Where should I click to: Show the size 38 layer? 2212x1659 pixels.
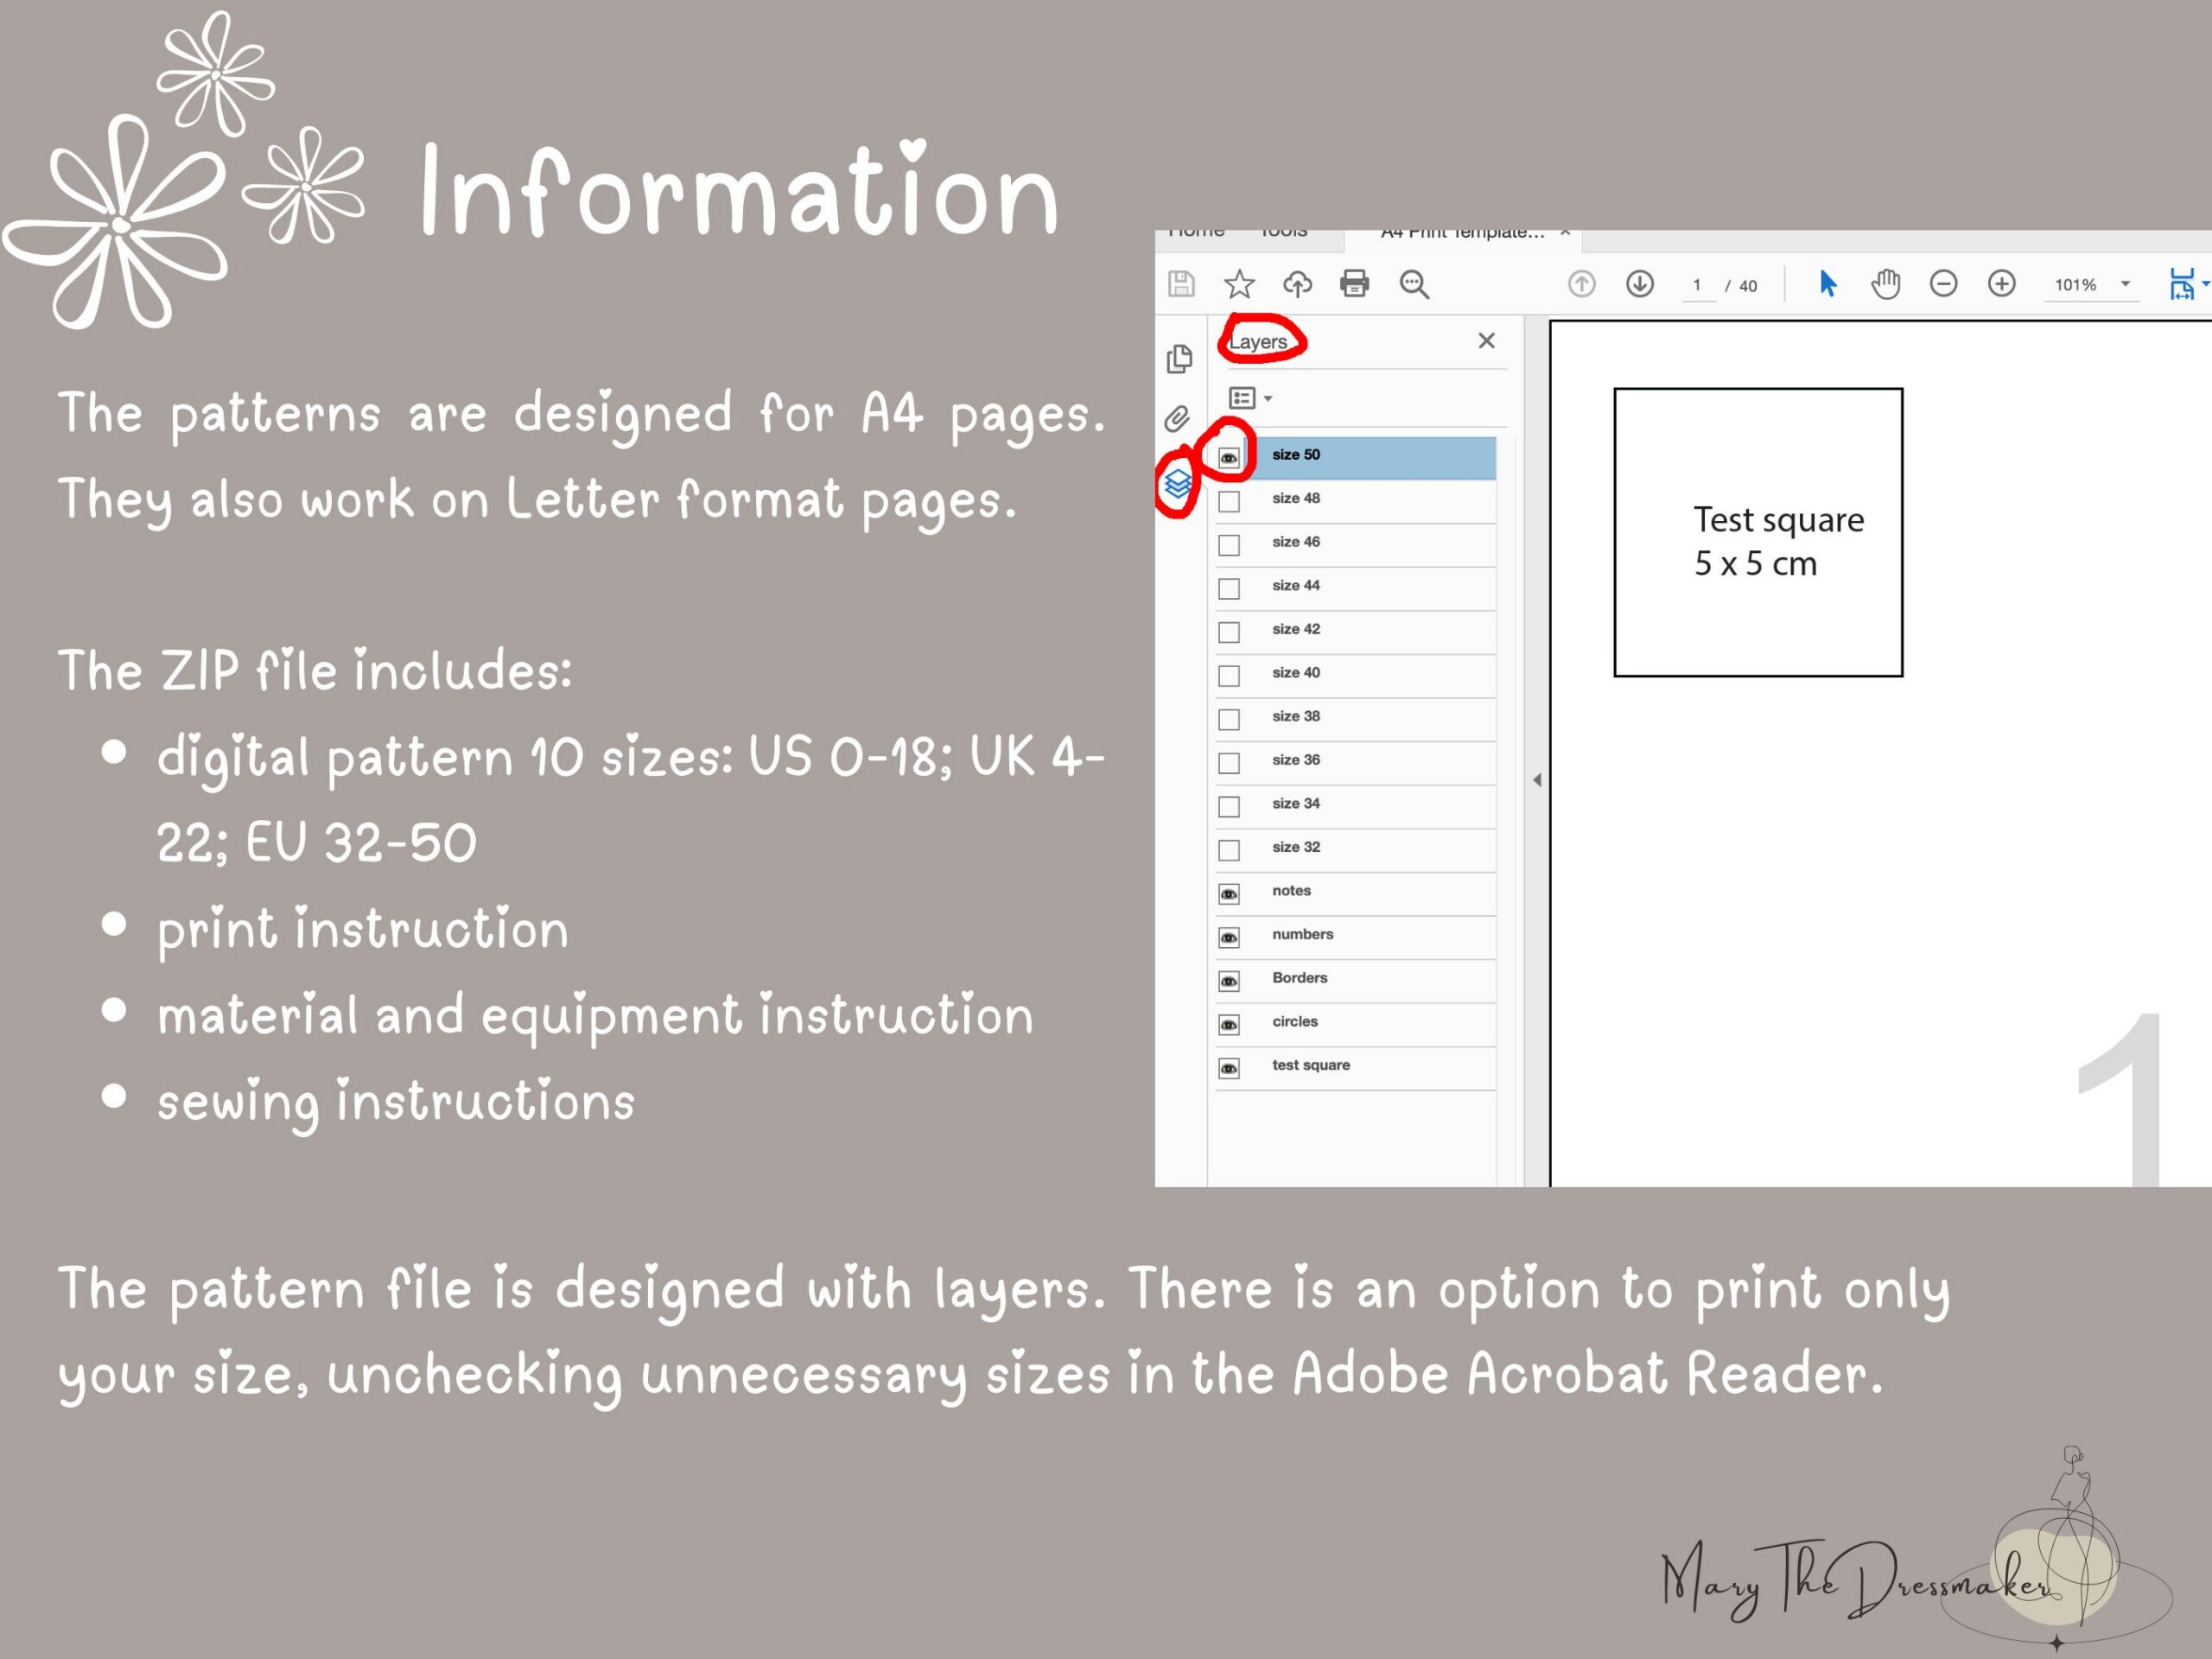(1229, 720)
